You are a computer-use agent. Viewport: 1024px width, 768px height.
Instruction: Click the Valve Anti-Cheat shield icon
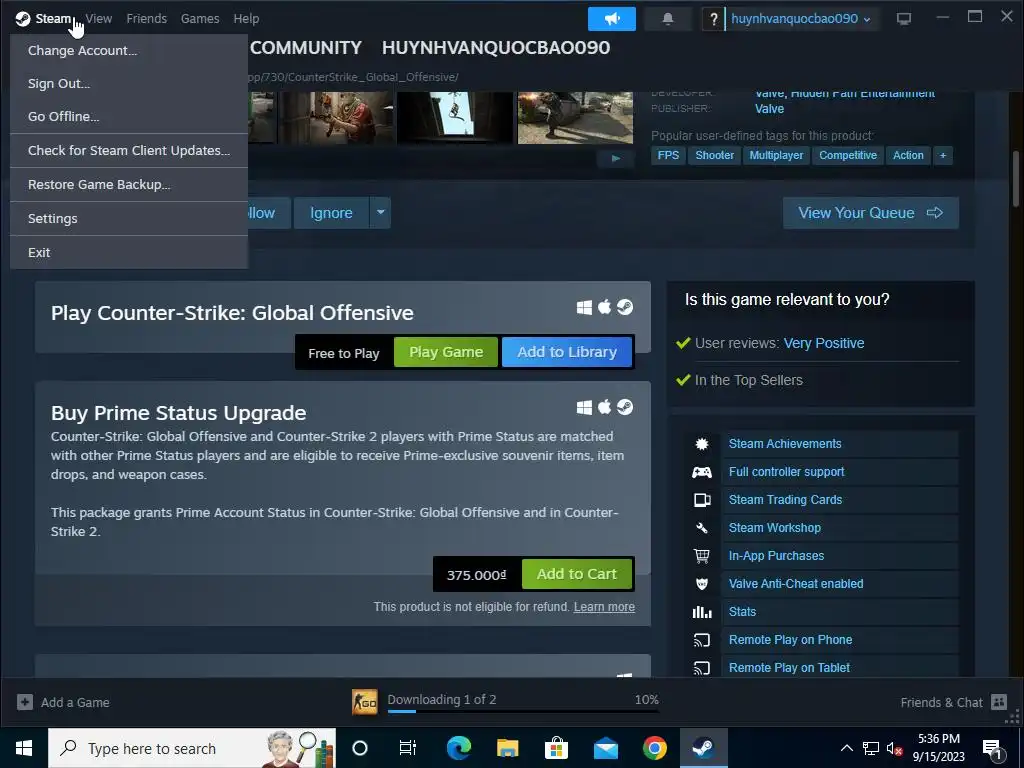click(702, 584)
